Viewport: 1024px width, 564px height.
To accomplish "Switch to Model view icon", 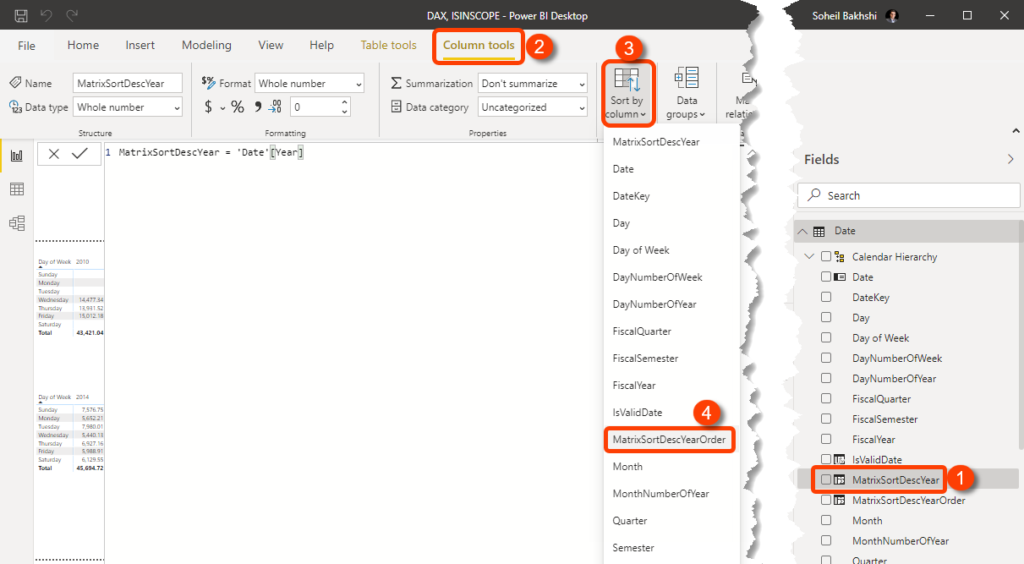I will click(17, 223).
